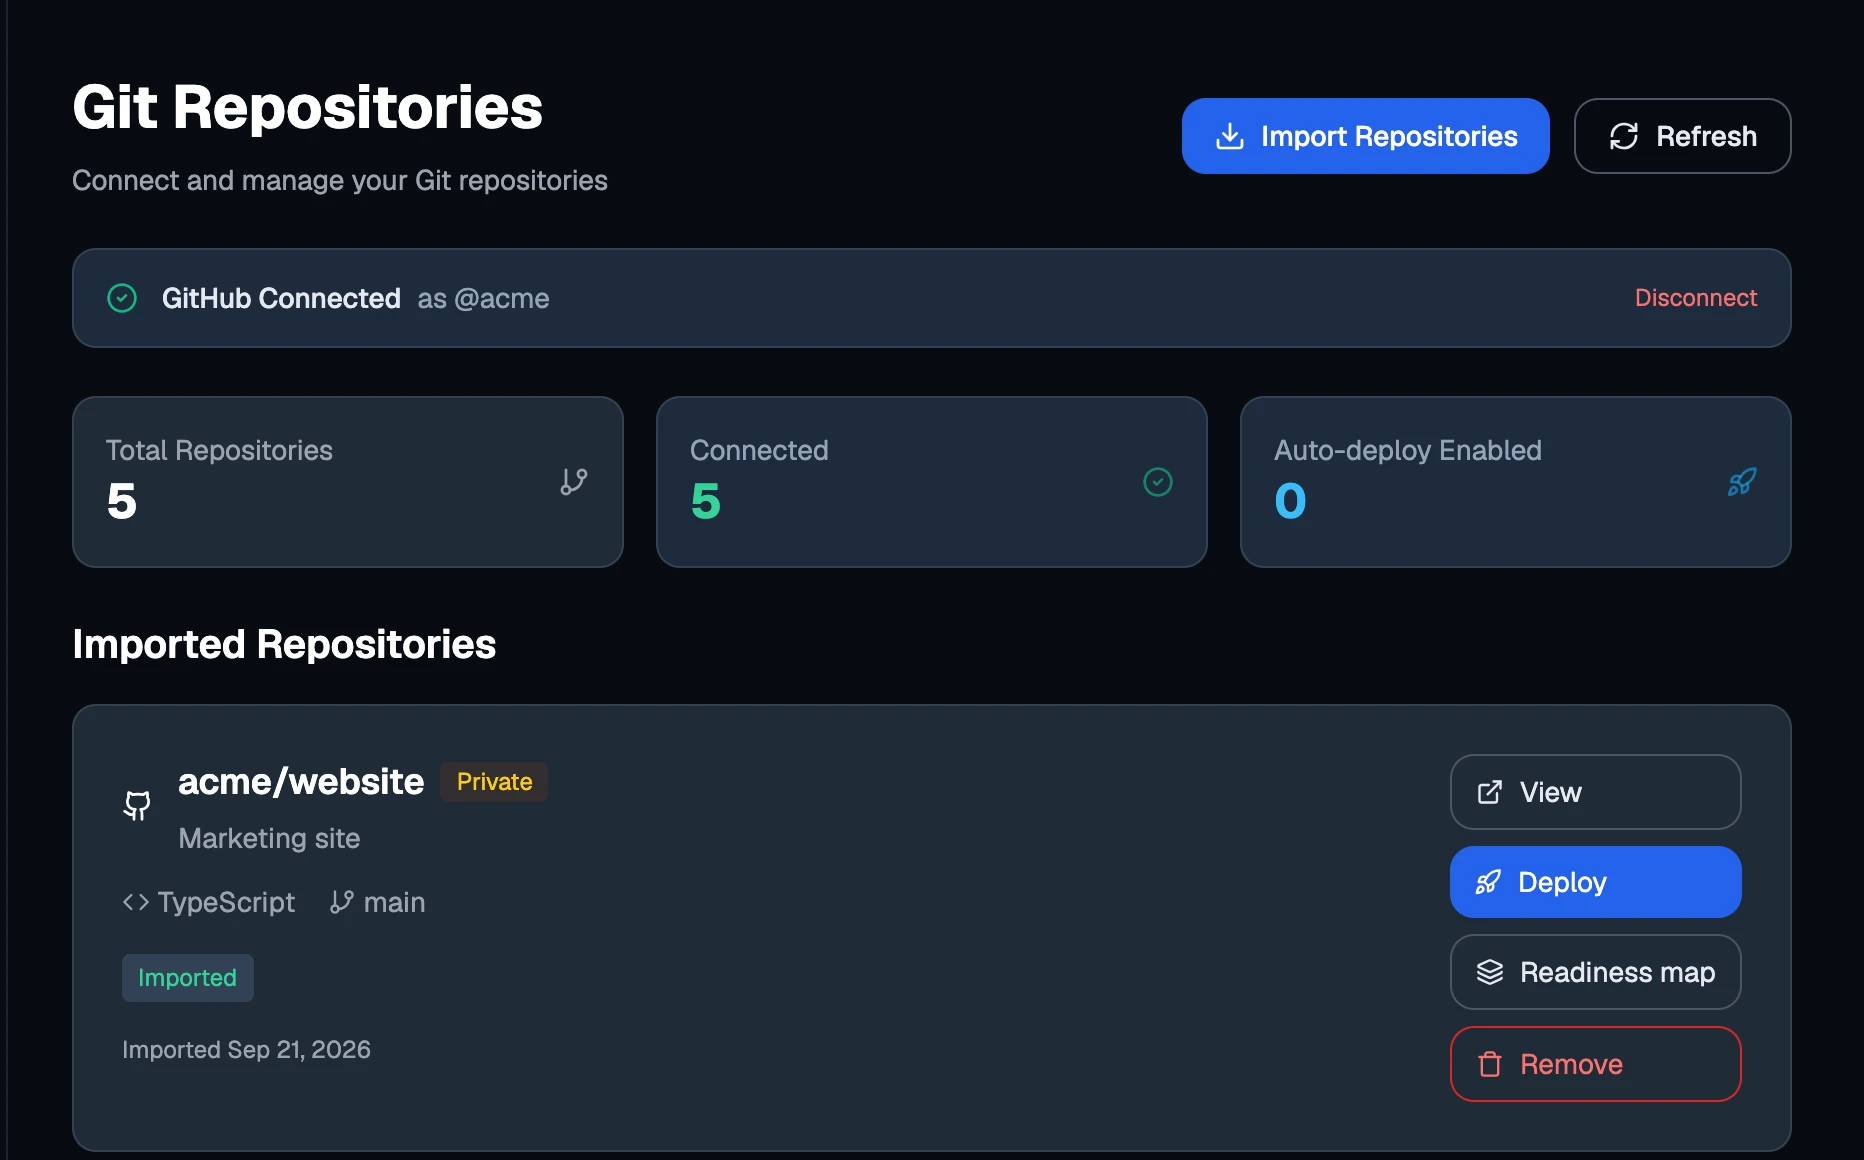Click the code brackets icon next to TypeScript

click(x=136, y=902)
